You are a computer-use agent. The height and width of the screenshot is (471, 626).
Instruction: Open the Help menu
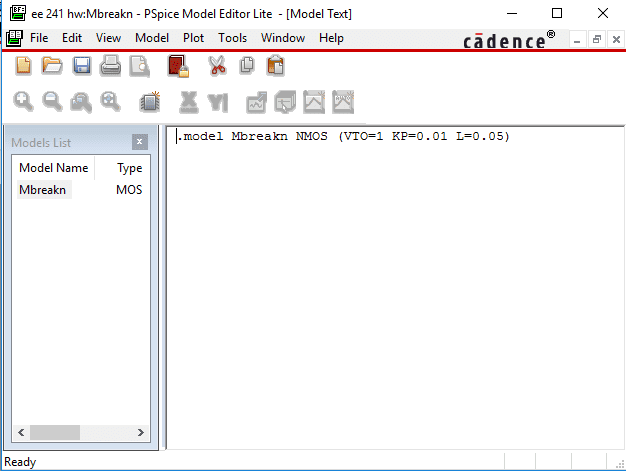331,38
